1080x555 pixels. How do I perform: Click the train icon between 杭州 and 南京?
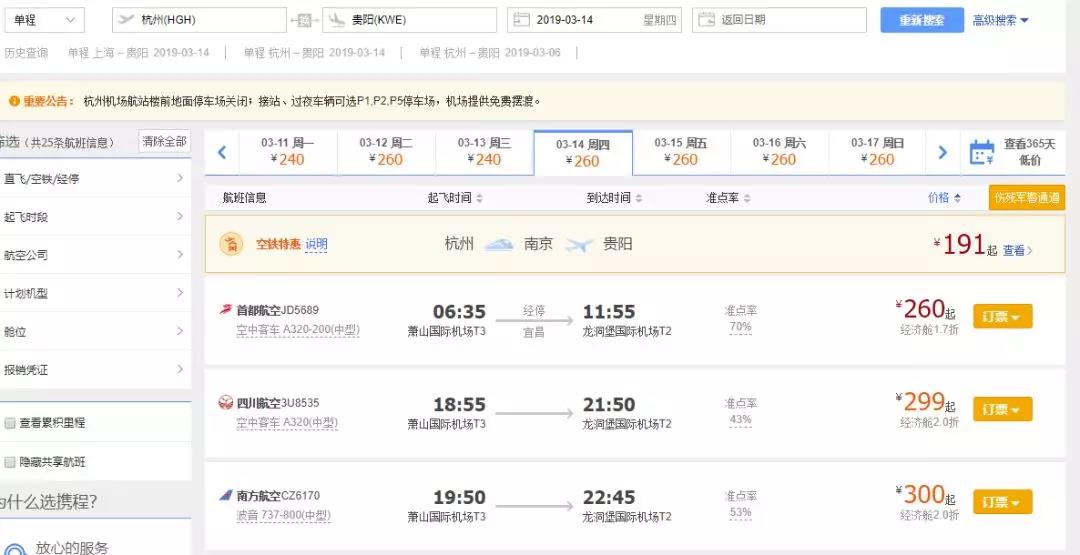499,244
